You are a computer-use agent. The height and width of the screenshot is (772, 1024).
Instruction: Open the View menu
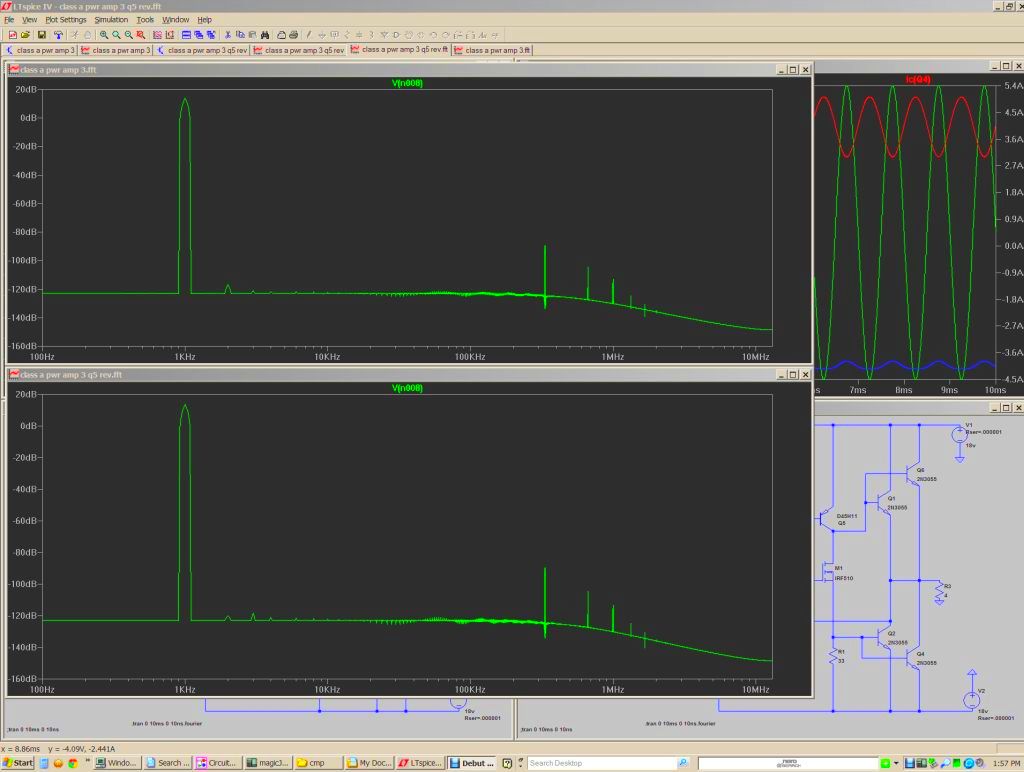[x=29, y=20]
